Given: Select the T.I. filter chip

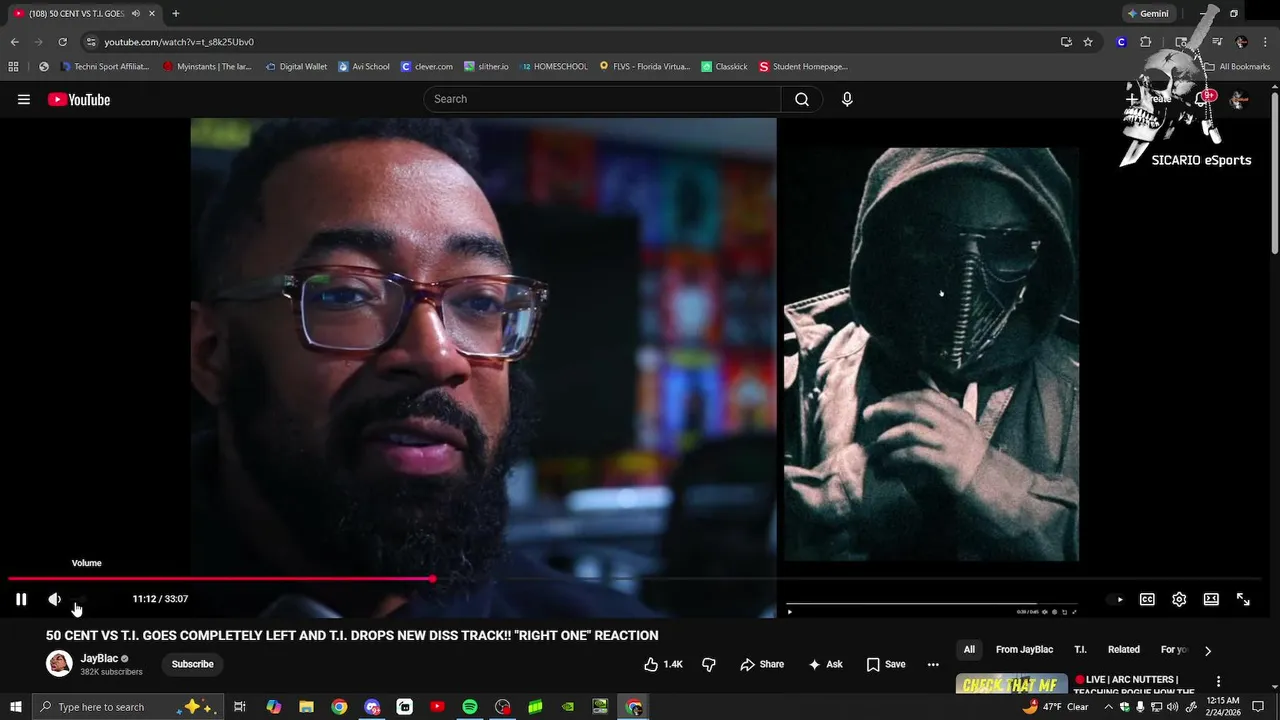Looking at the screenshot, I should click(1080, 650).
